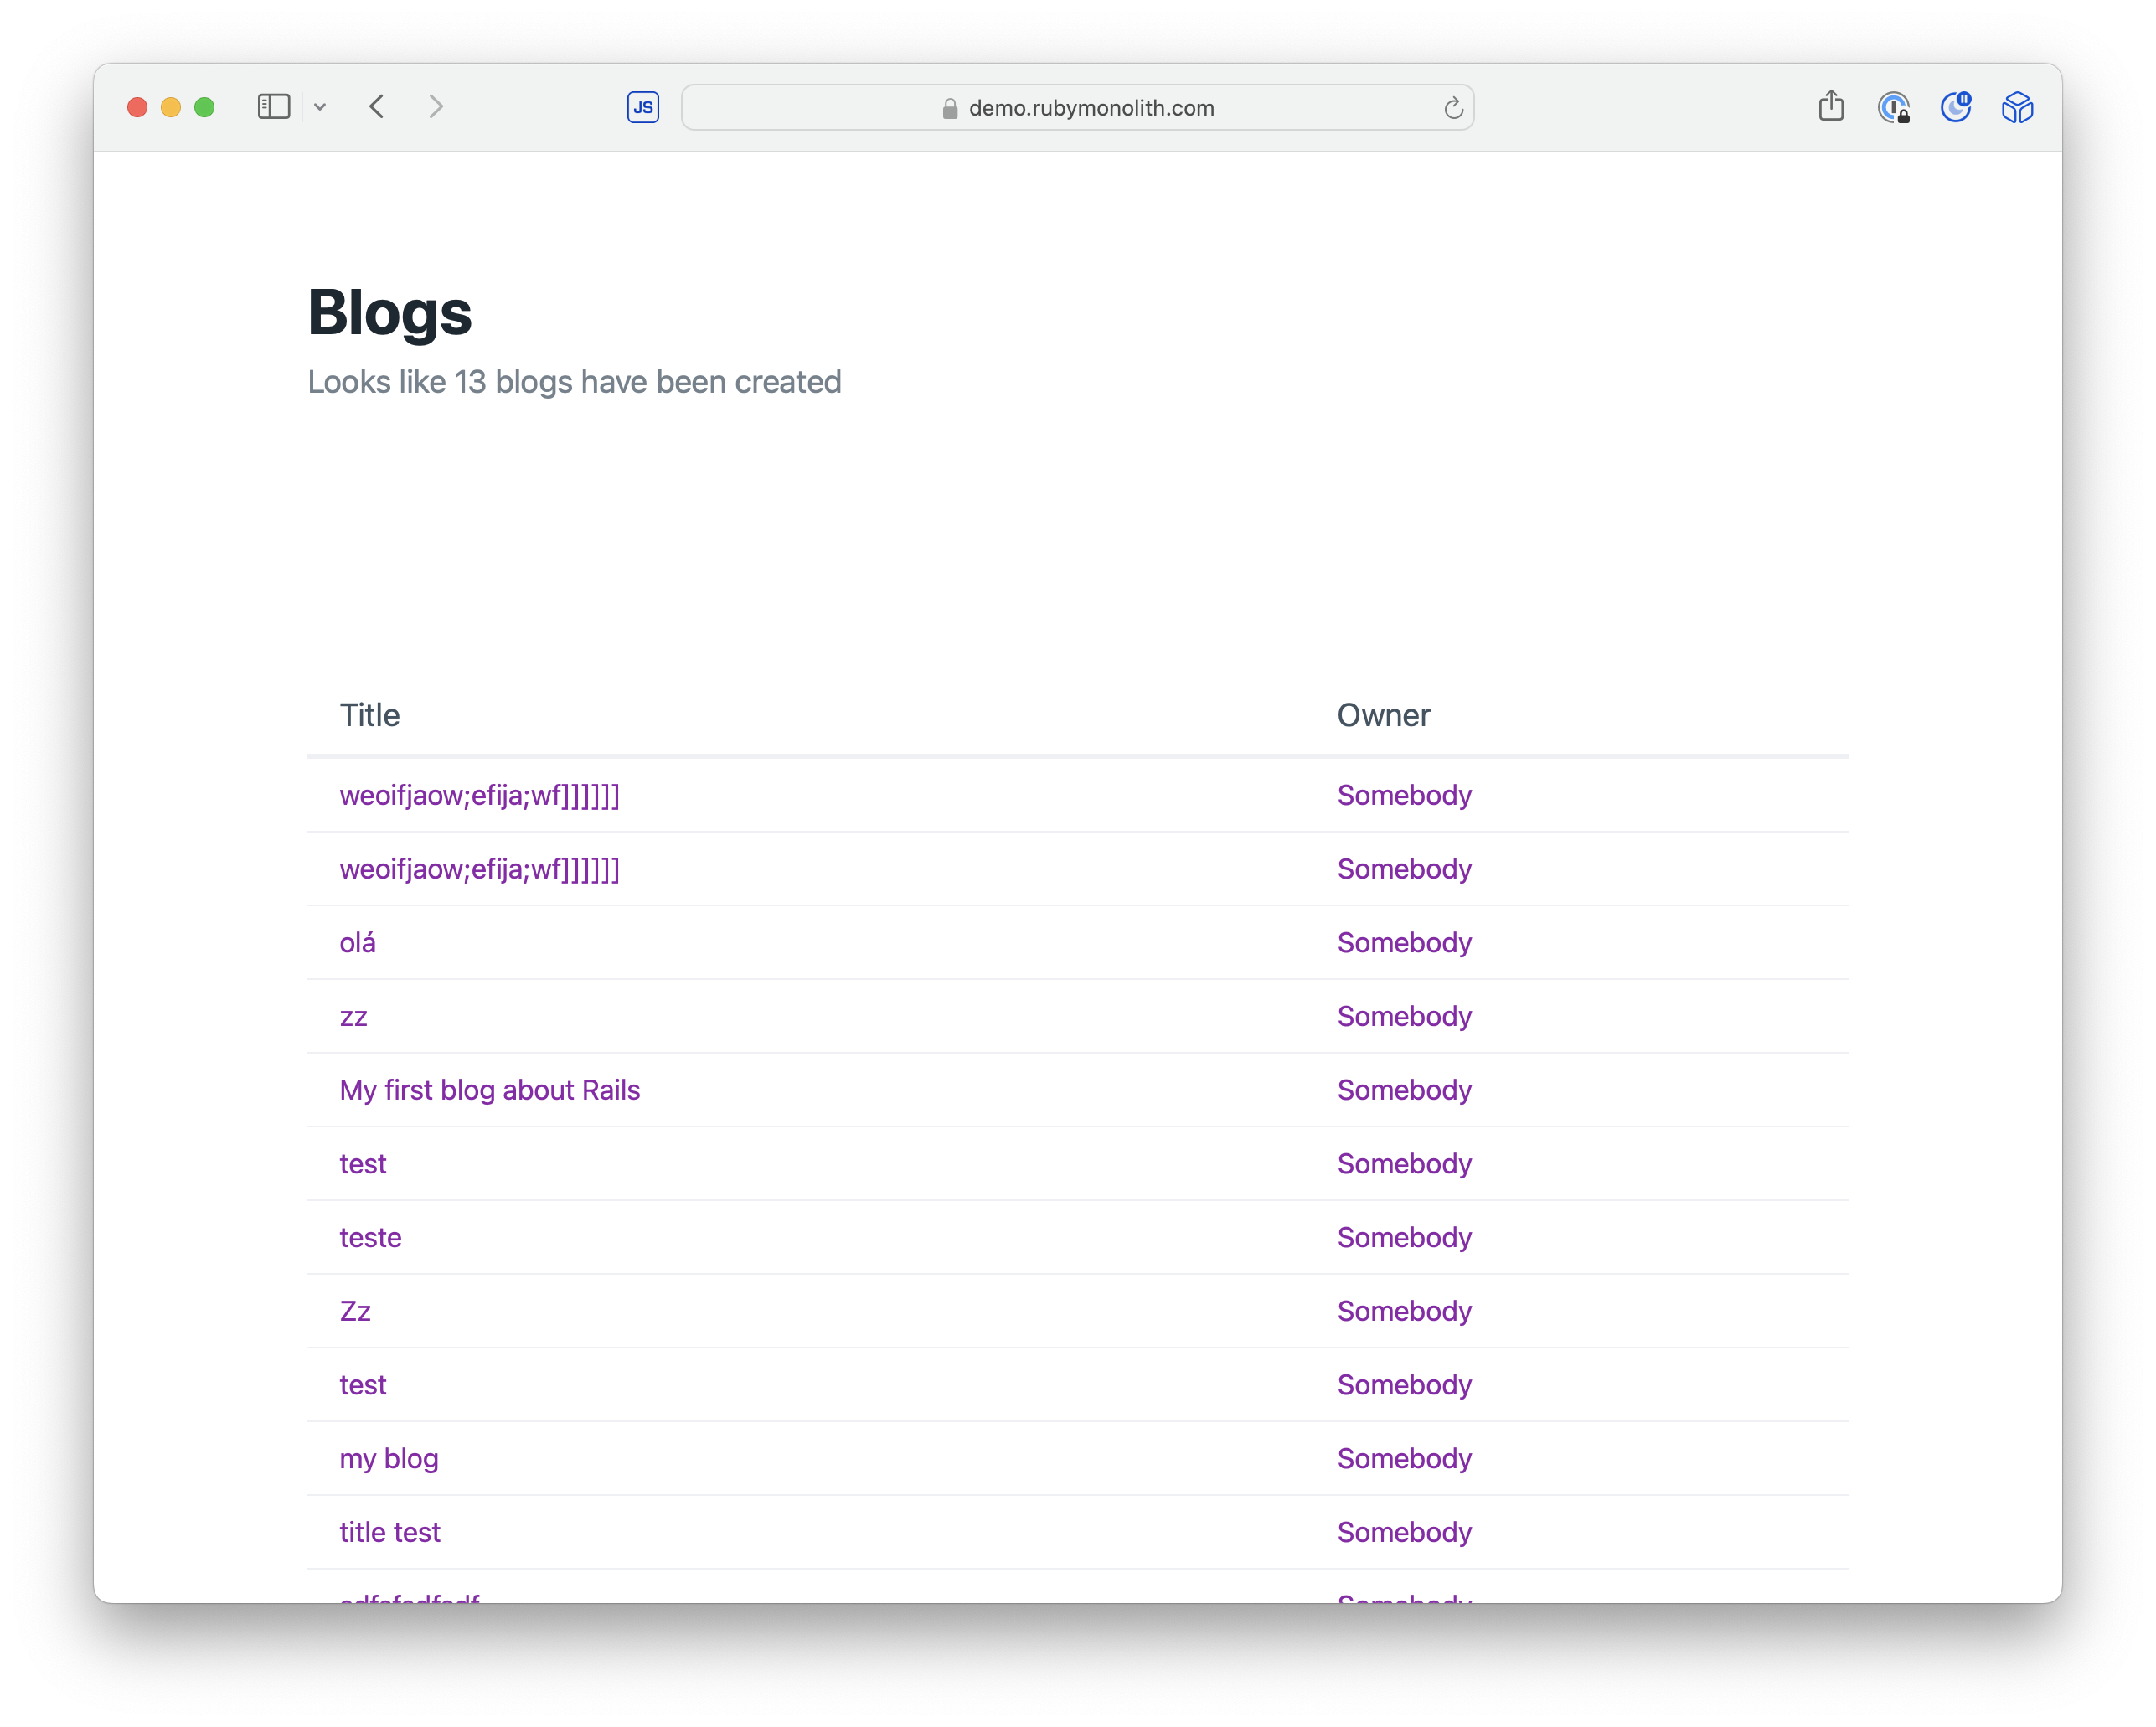Open the 1Password extension icon
Screen dimensions: 2156x1727
click(1893, 107)
